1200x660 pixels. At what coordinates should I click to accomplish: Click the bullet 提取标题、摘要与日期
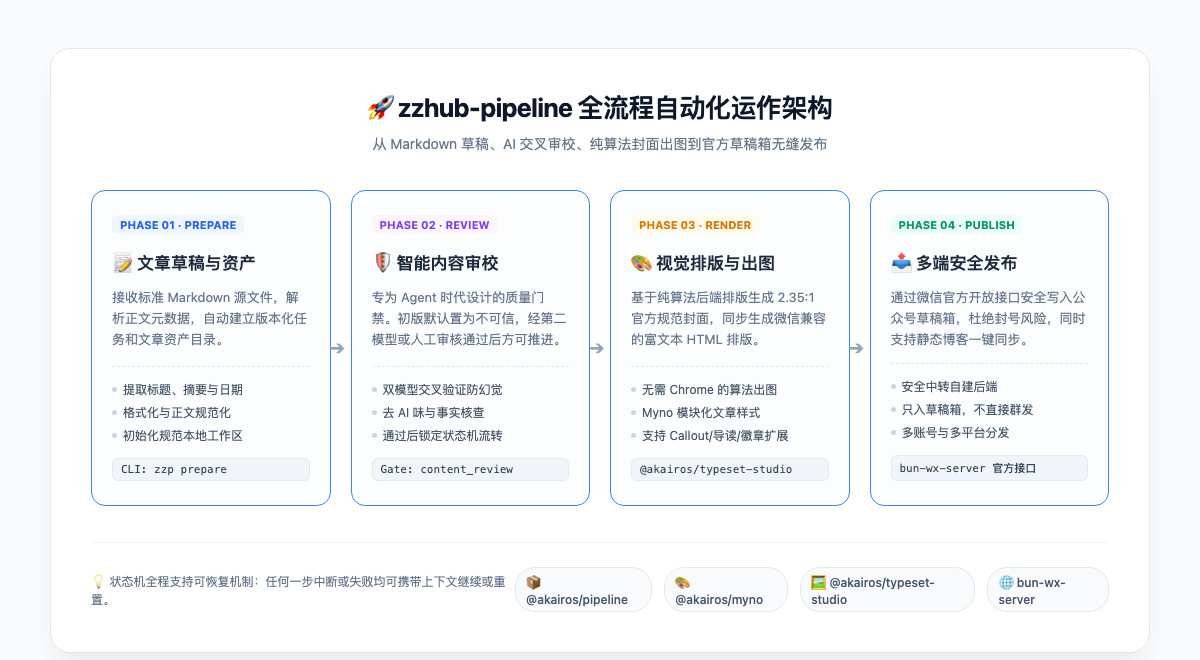coord(183,390)
